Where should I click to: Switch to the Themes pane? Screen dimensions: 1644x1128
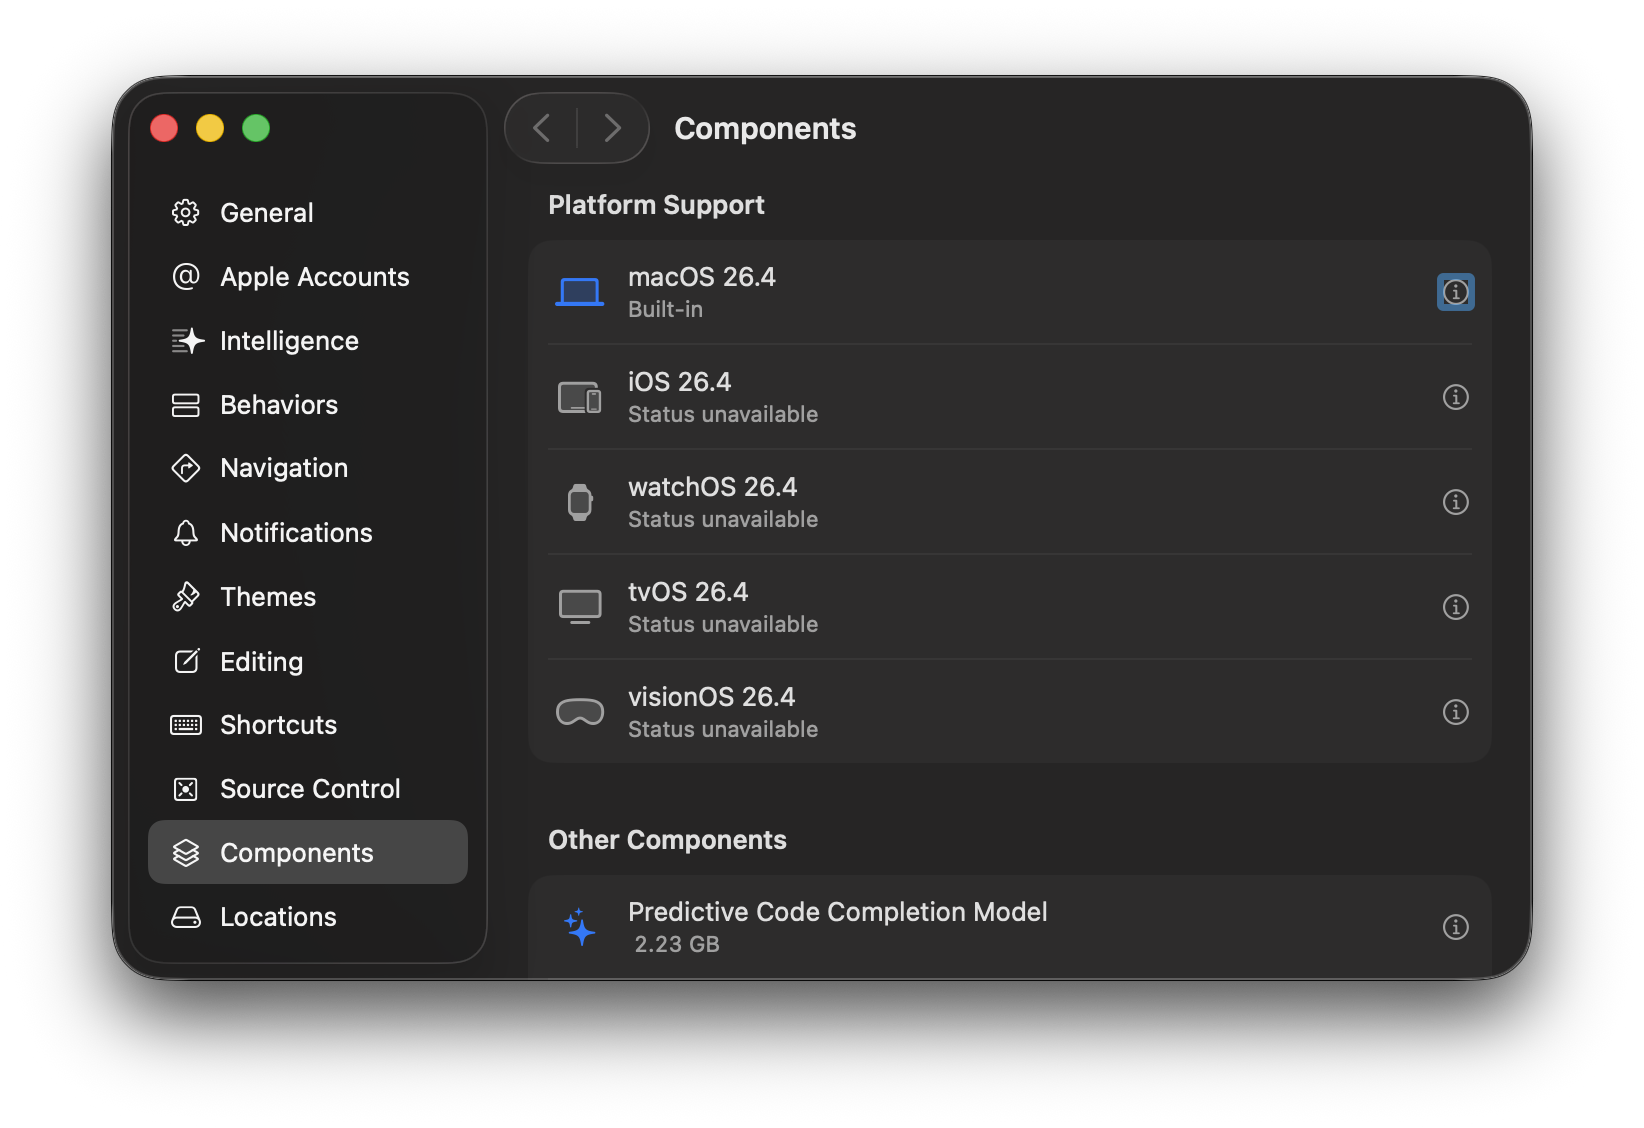[308, 597]
